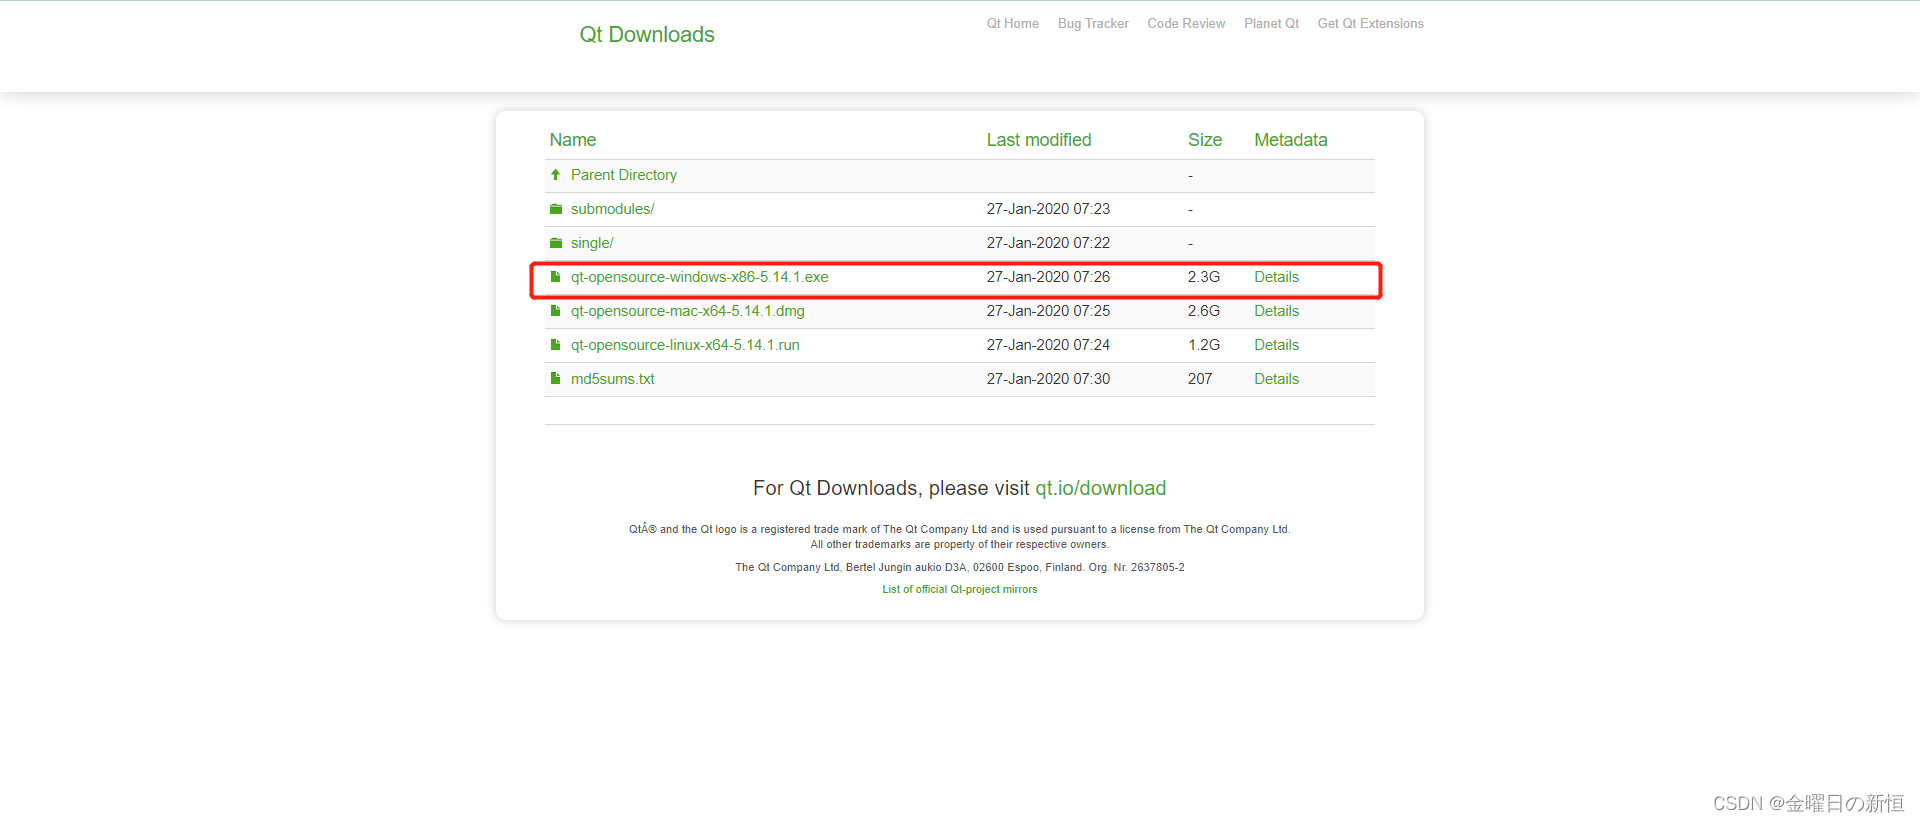
Task: Click the submodules folder icon
Action: (x=556, y=209)
